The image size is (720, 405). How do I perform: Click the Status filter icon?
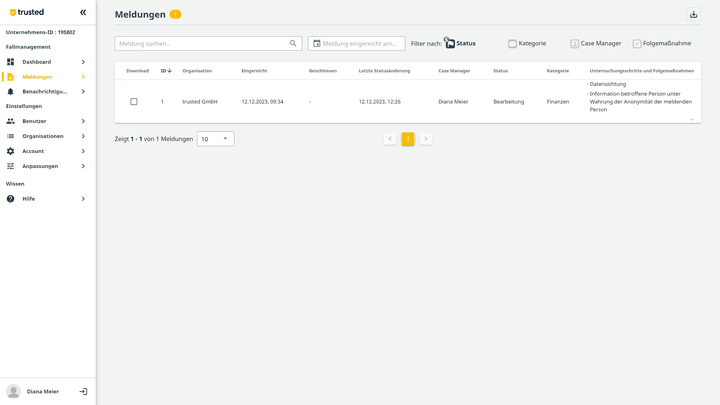click(x=449, y=43)
